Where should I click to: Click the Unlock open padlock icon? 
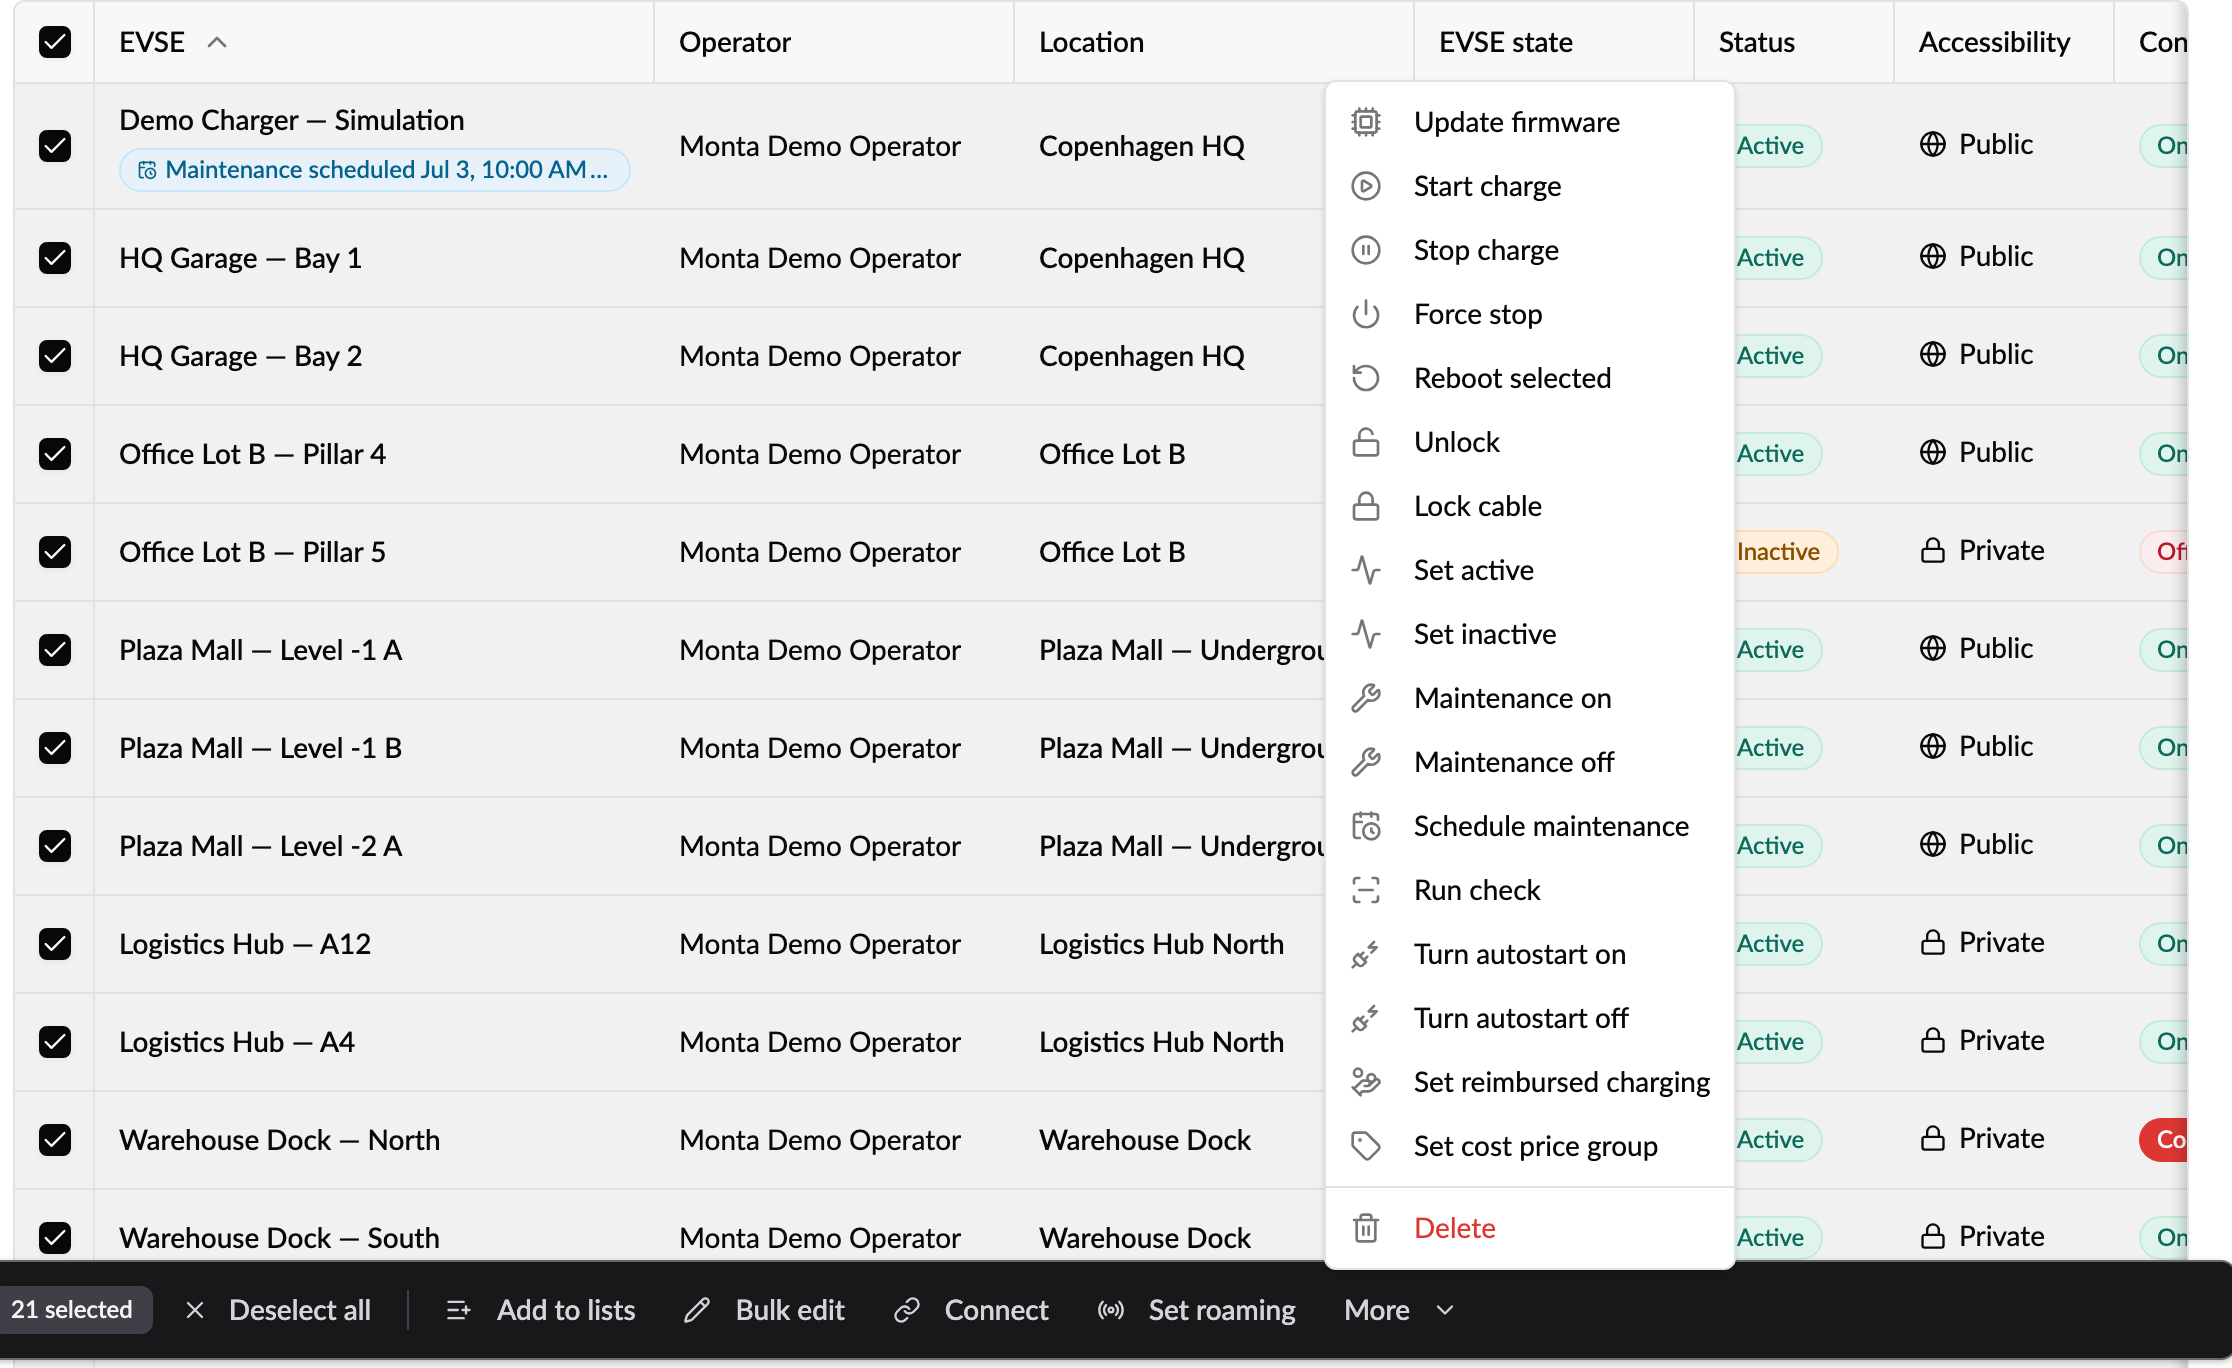[1366, 442]
